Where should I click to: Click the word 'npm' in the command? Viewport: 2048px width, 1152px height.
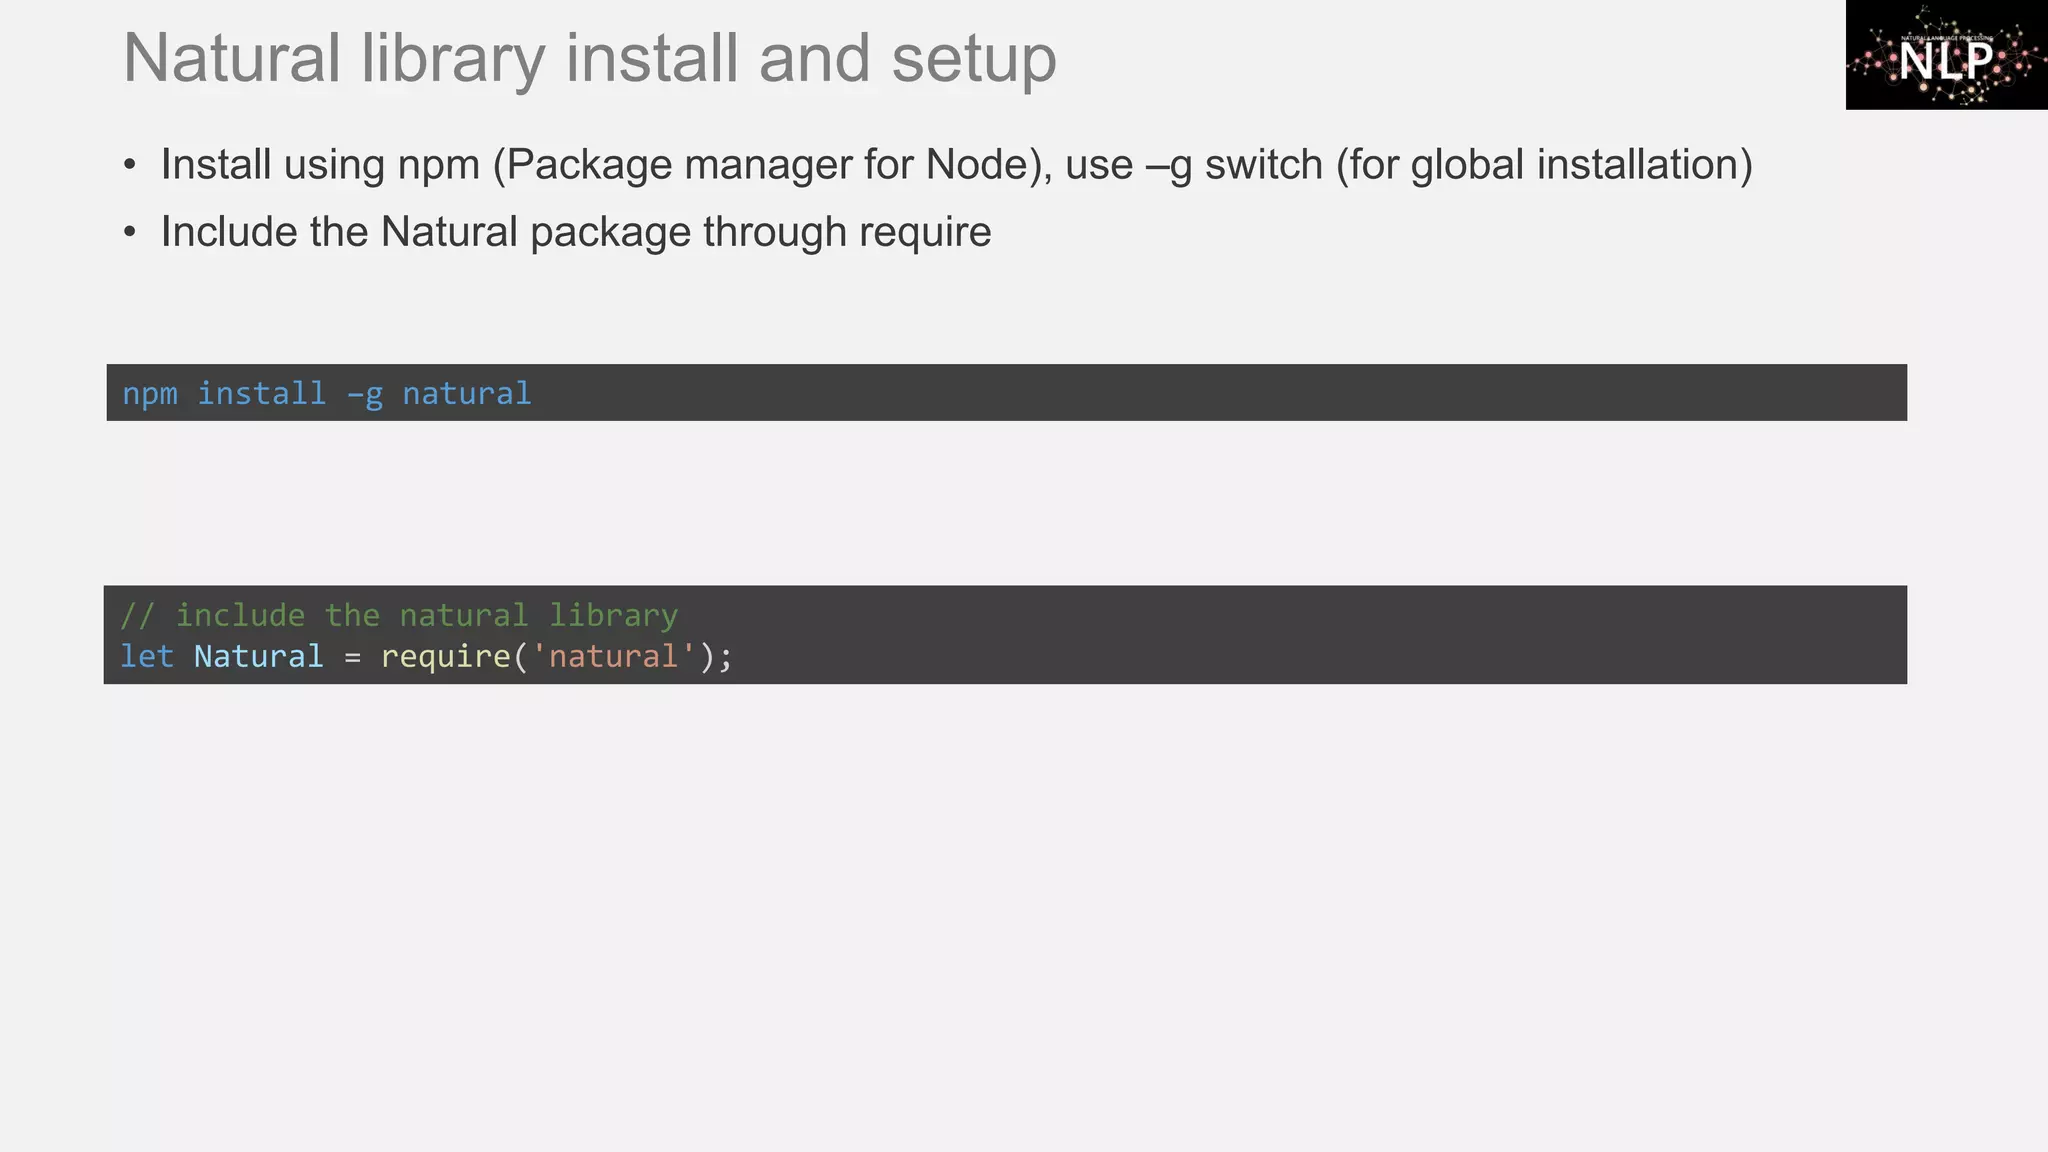[x=150, y=394]
